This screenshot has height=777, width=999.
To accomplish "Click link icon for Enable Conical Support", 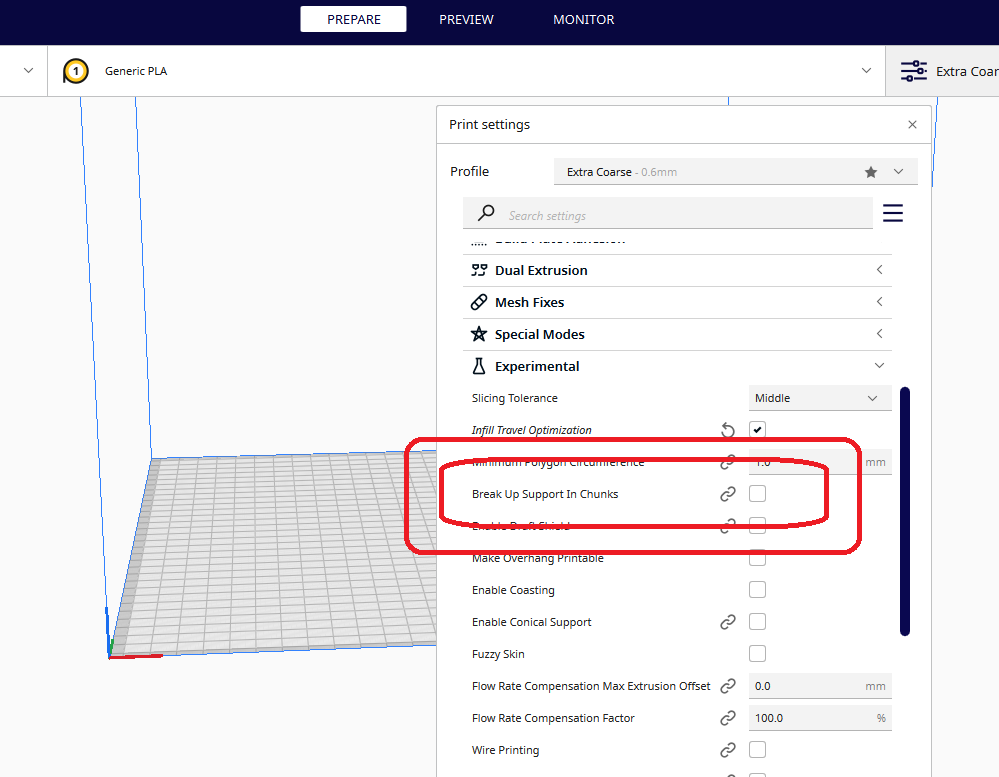I will pyautogui.click(x=728, y=622).
